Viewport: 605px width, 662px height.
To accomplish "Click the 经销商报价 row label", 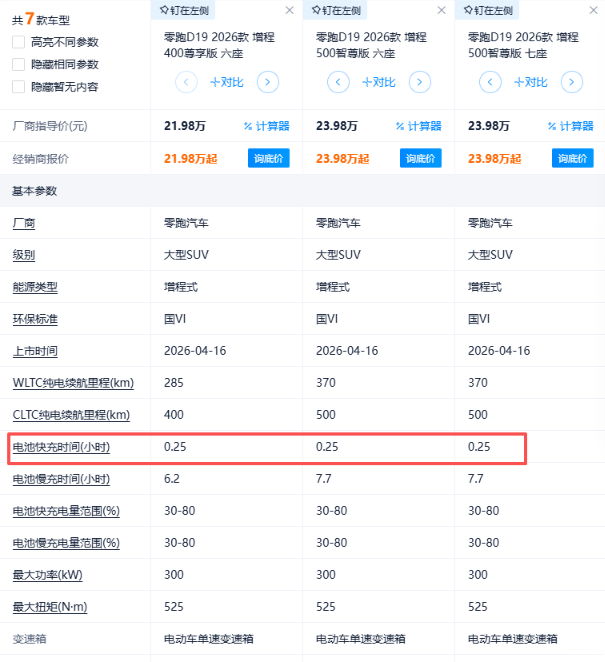I will (40, 159).
